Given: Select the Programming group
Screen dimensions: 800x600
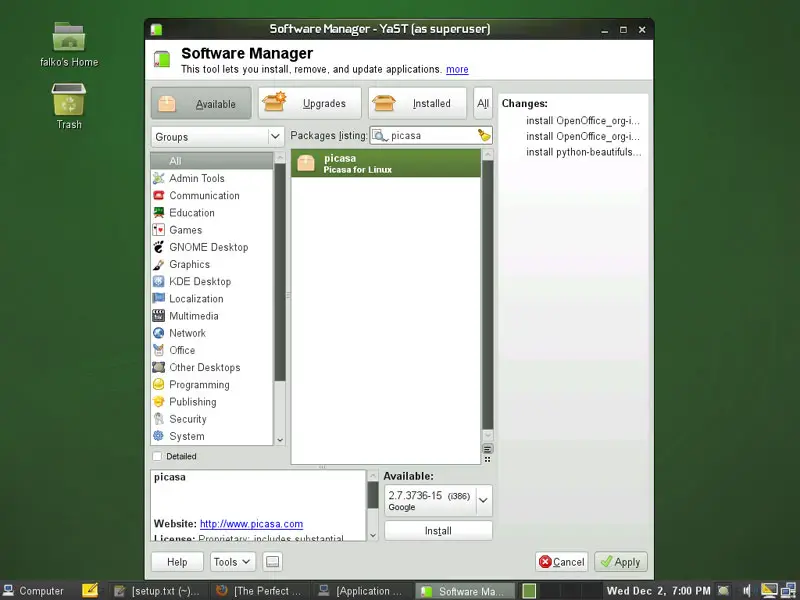Looking at the screenshot, I should 212,385.
